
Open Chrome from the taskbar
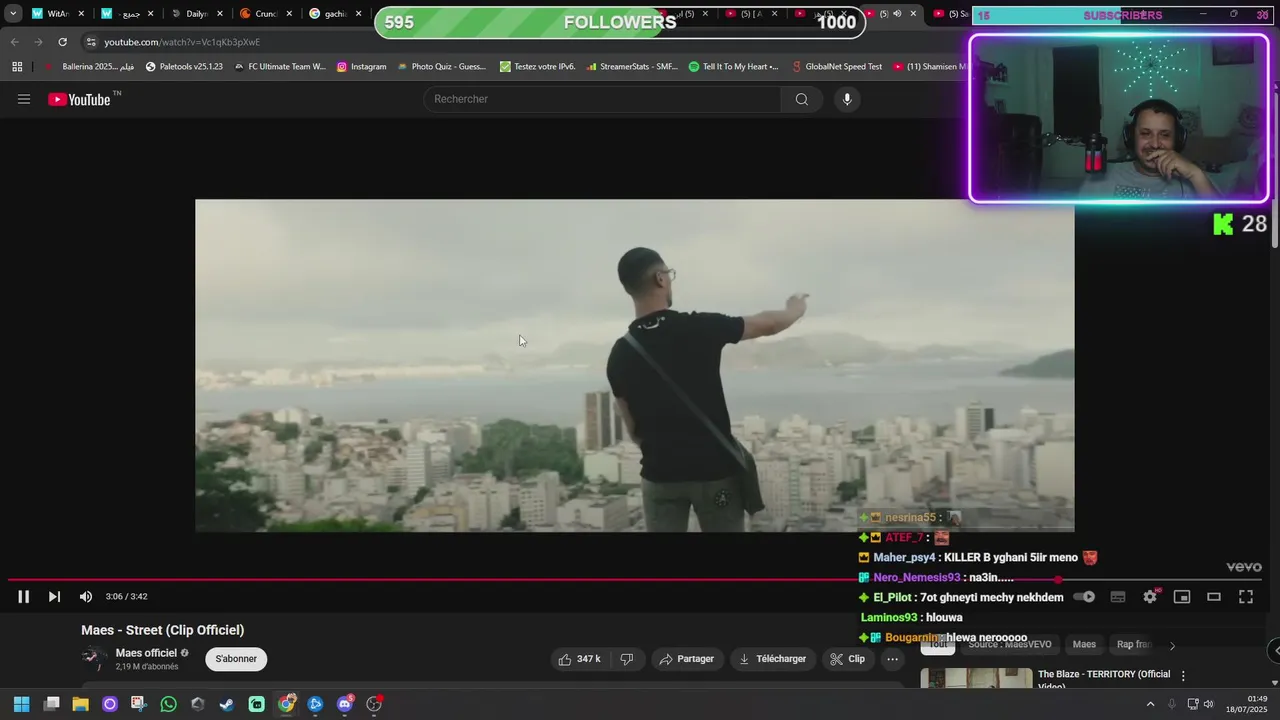point(286,704)
